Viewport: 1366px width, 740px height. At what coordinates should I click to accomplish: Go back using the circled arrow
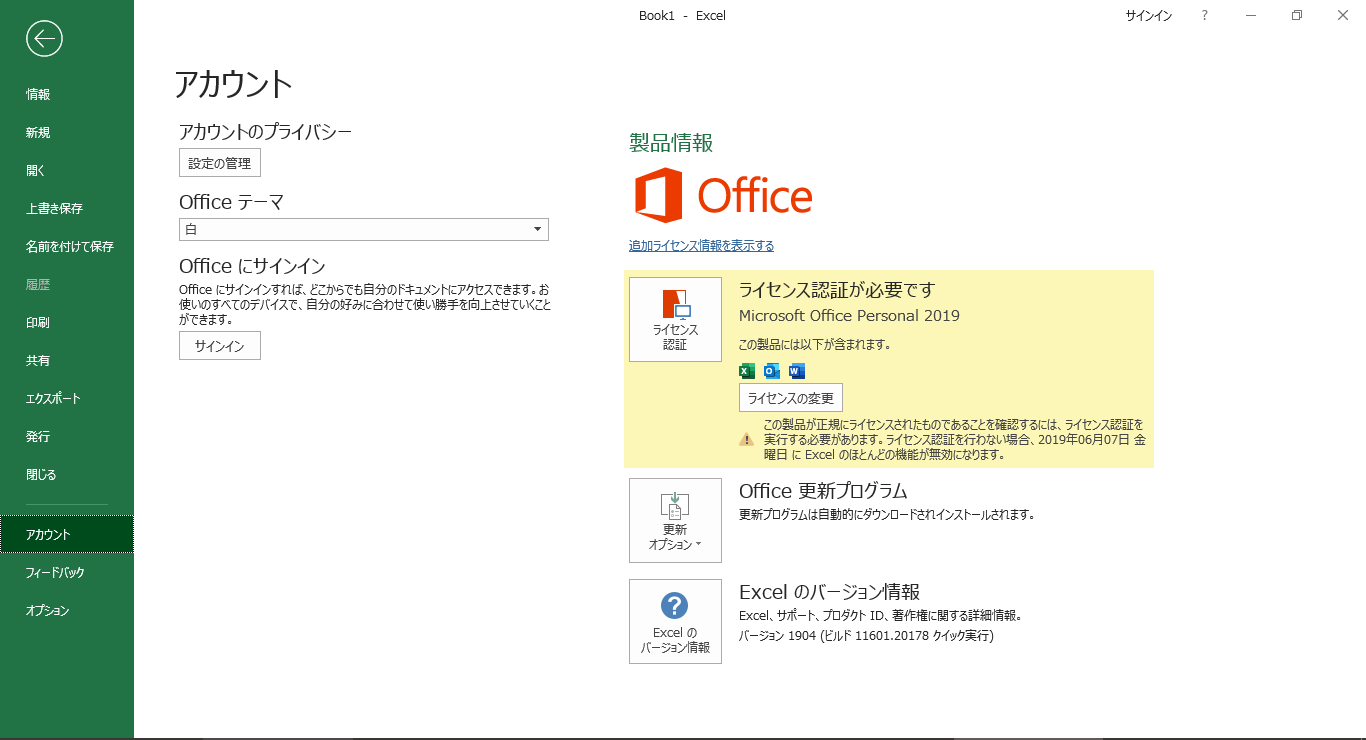point(45,39)
